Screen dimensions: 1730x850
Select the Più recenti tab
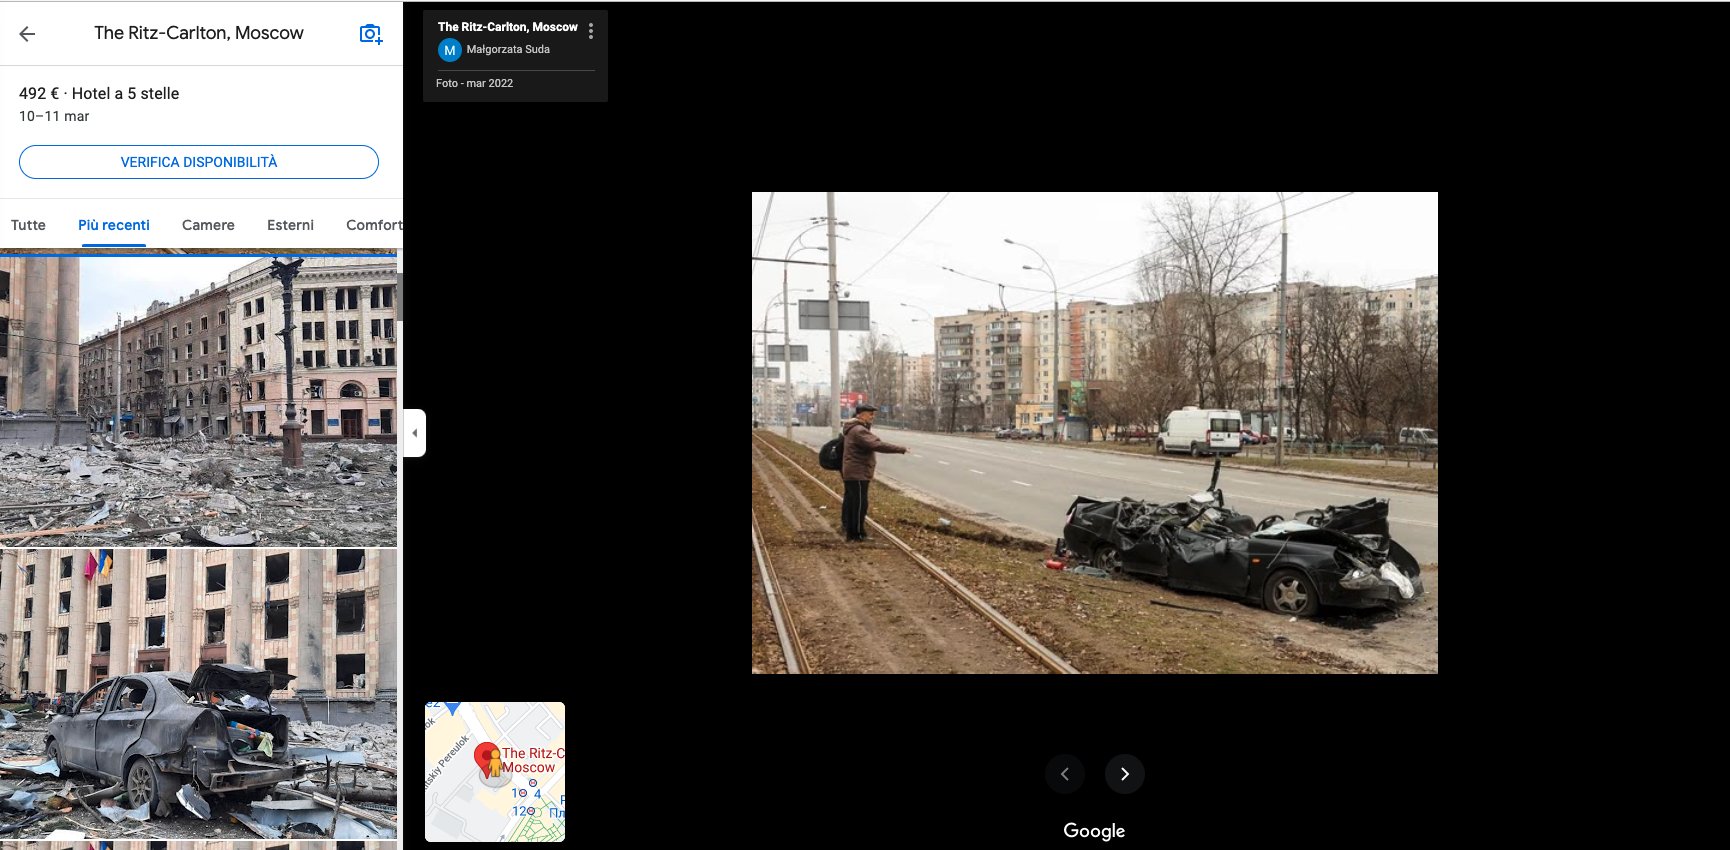click(114, 225)
